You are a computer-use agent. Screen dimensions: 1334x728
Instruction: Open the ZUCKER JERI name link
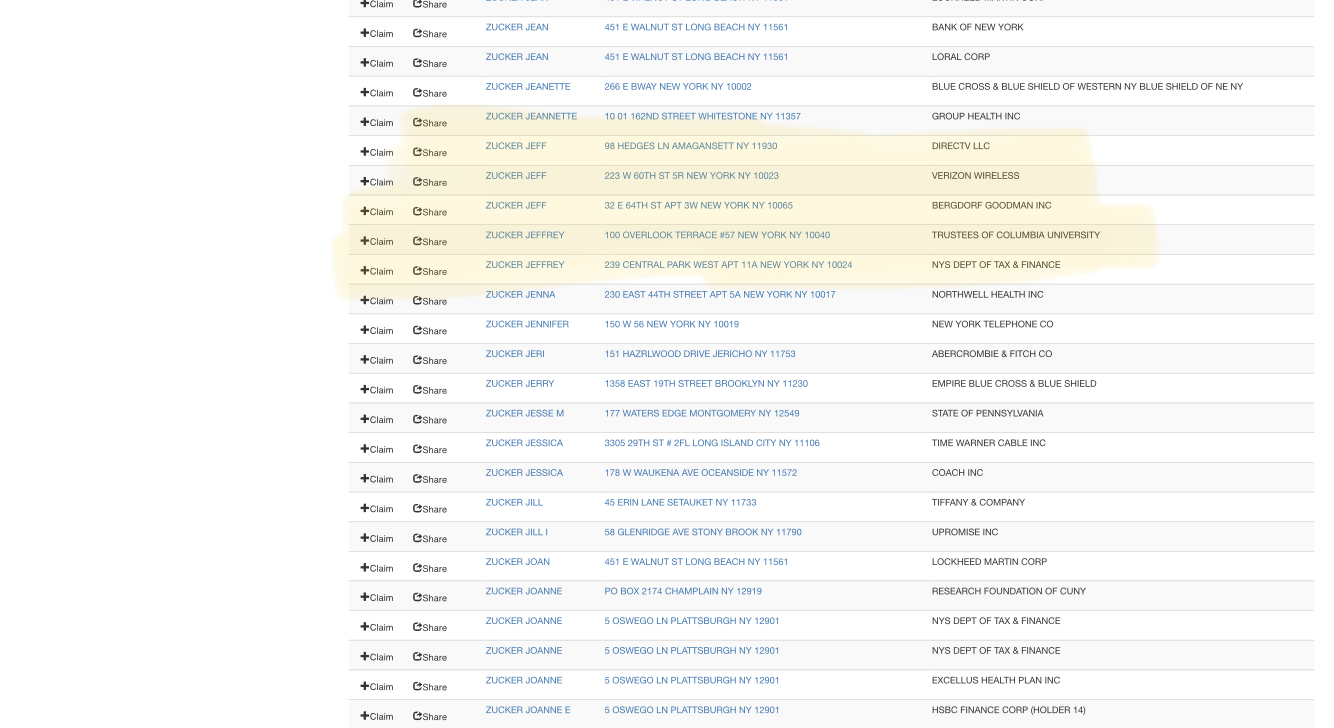pos(515,354)
